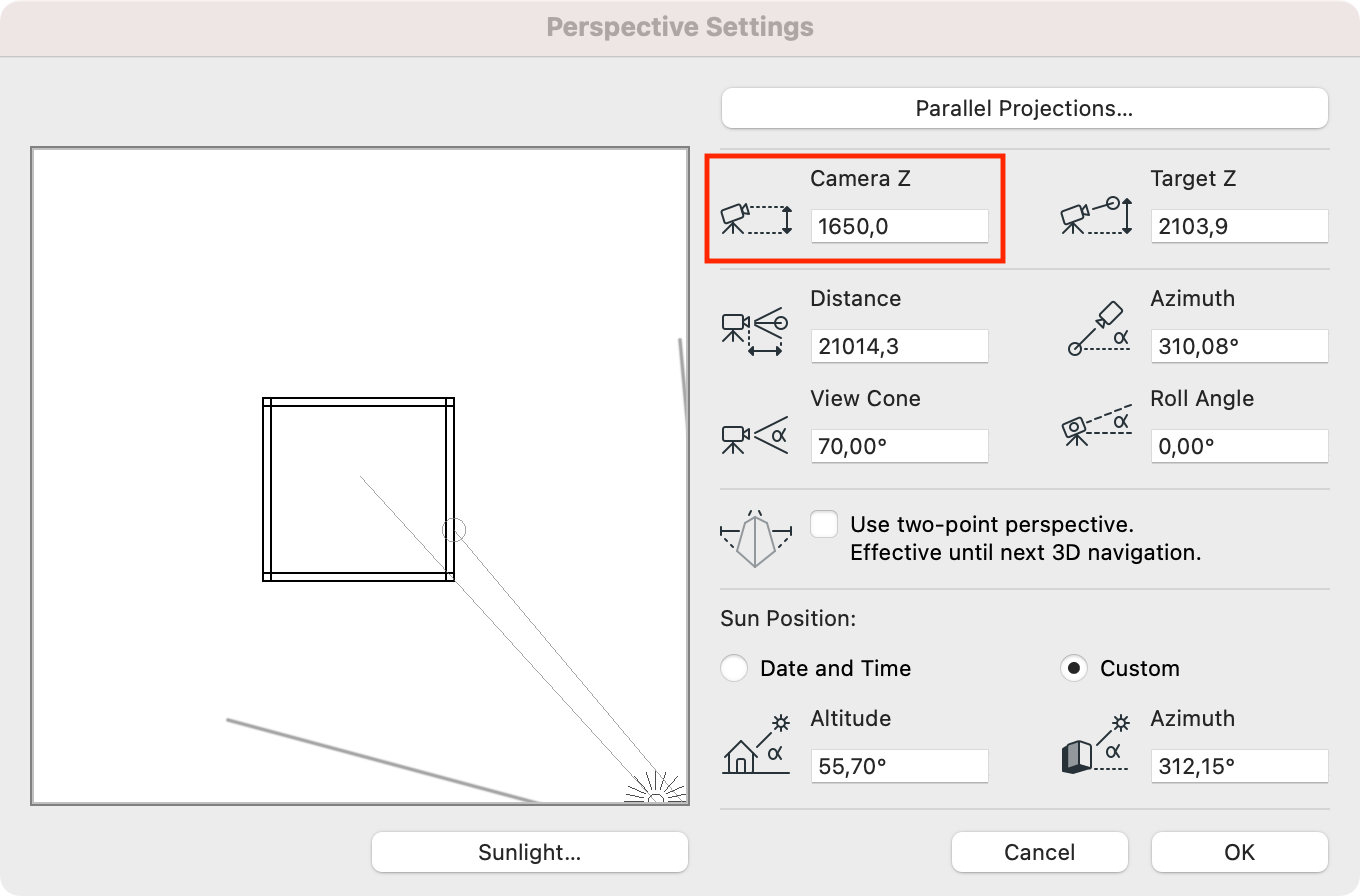Click the Camera Z value field

(x=900, y=226)
